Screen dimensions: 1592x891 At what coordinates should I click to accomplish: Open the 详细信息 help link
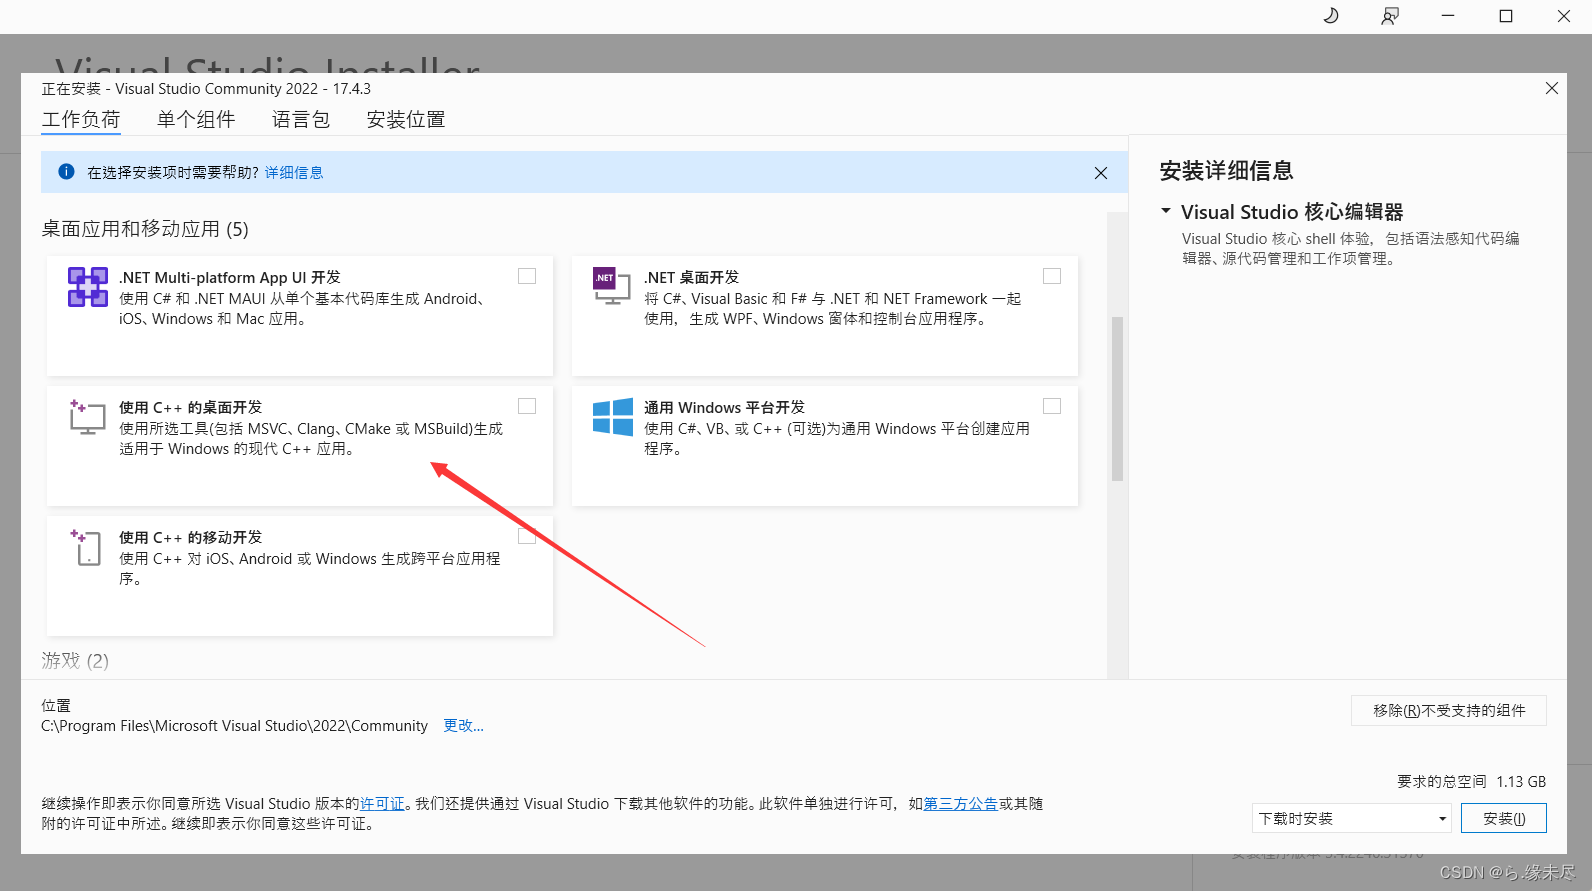294,173
